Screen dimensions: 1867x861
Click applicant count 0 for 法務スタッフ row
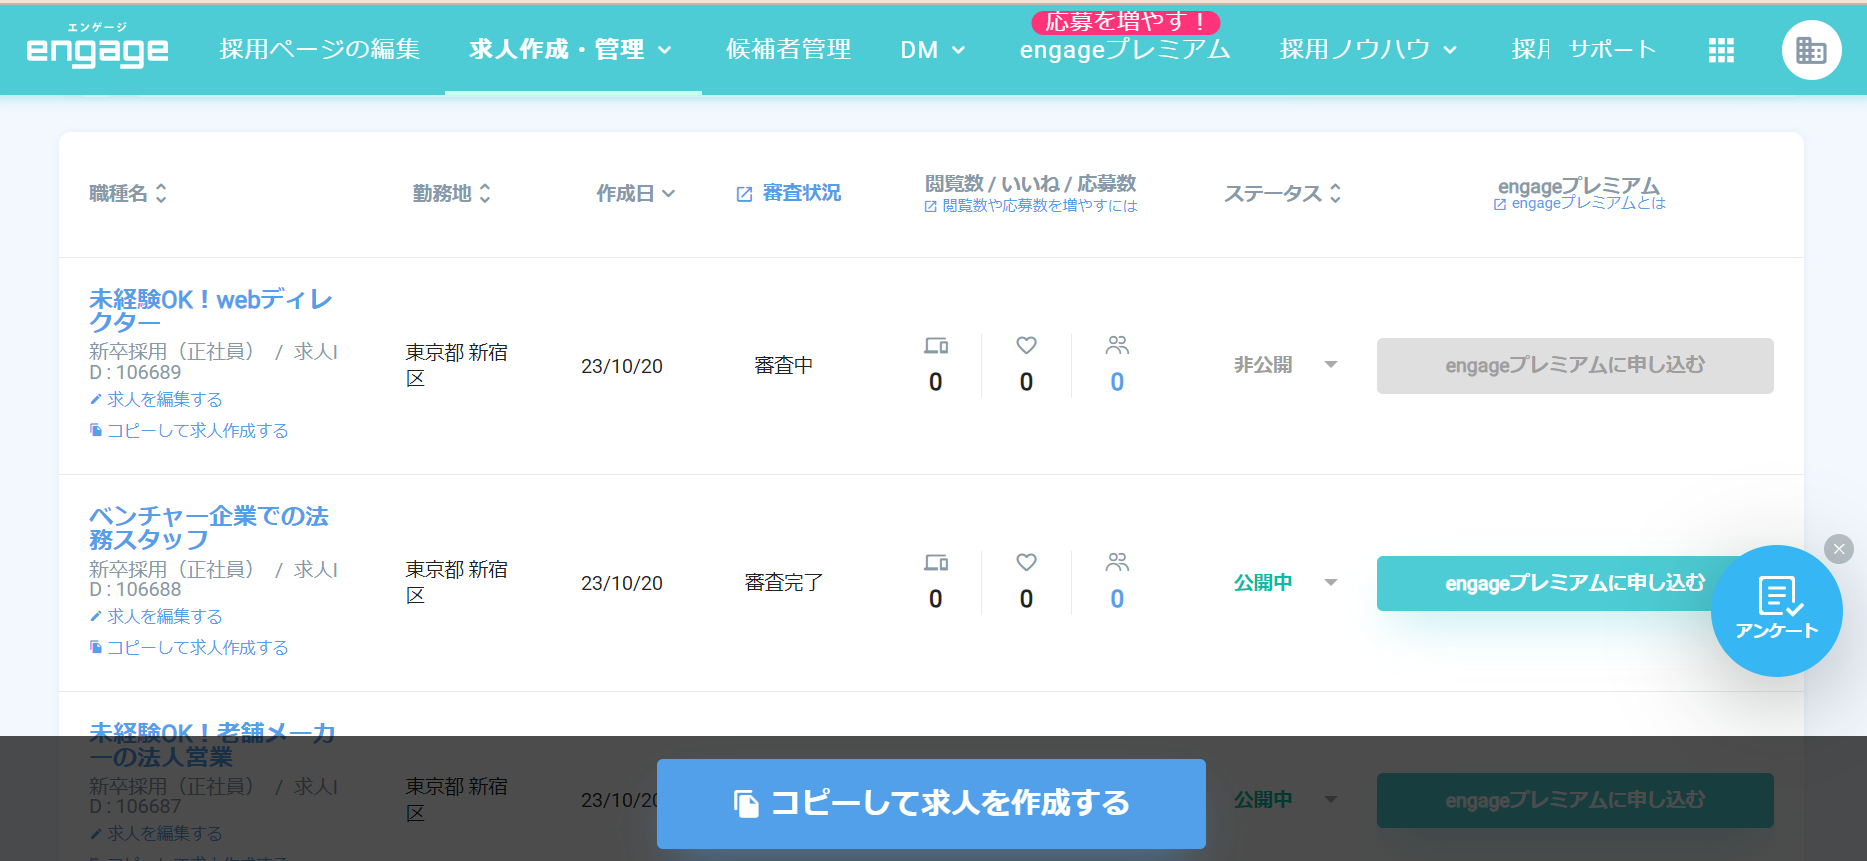tap(1117, 599)
